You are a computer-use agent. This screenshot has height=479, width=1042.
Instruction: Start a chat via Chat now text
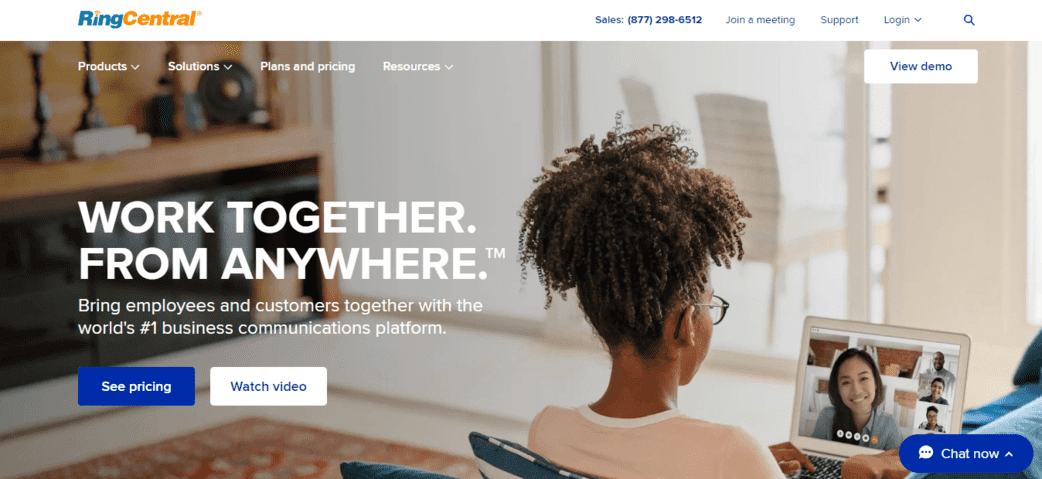click(970, 454)
